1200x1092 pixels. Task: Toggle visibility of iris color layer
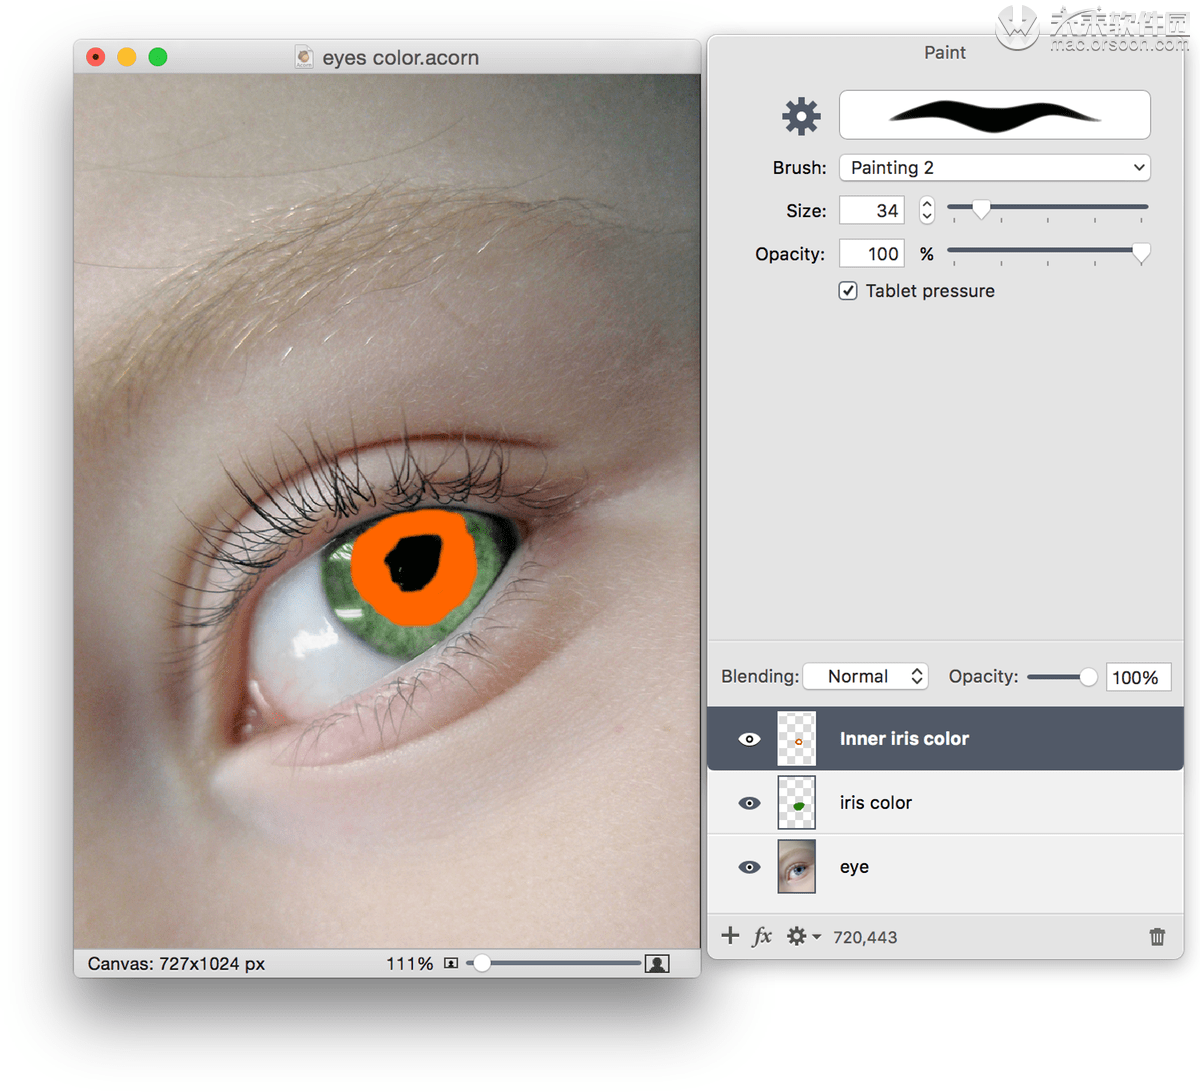click(x=749, y=803)
